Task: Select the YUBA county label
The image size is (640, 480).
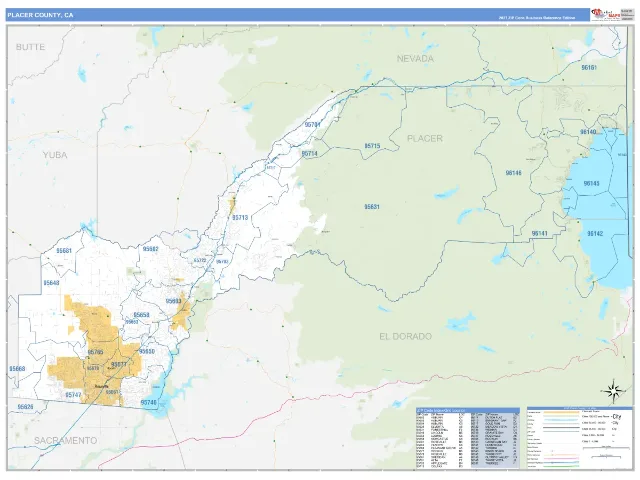Action: pyautogui.click(x=55, y=155)
